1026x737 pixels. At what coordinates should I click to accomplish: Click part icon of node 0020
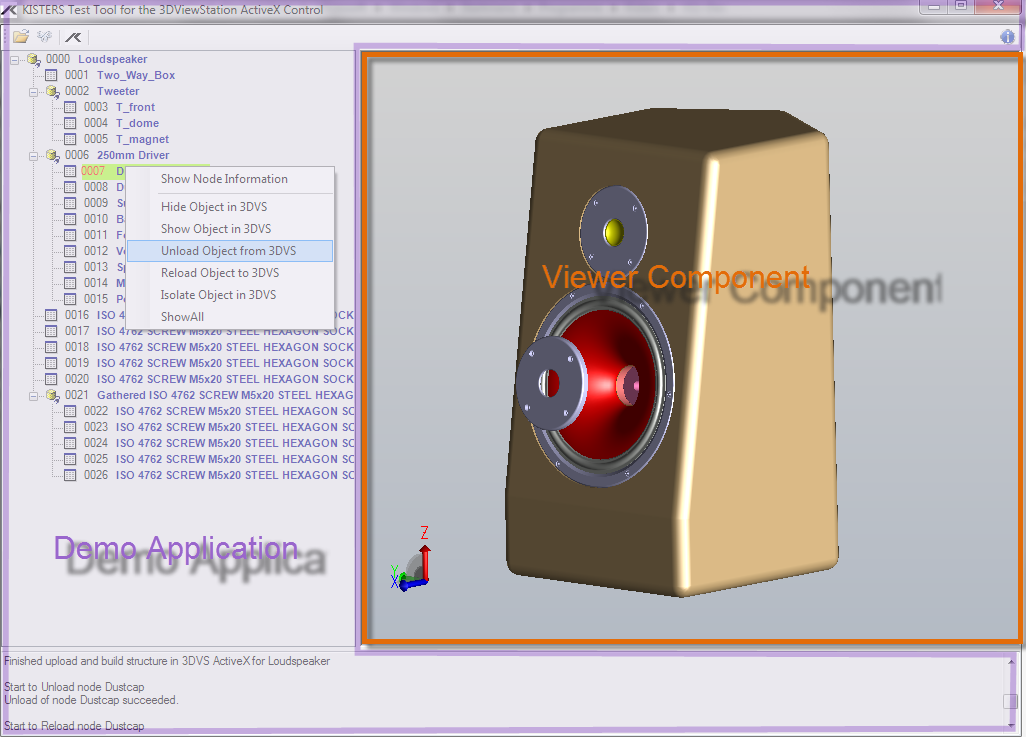[x=51, y=380]
